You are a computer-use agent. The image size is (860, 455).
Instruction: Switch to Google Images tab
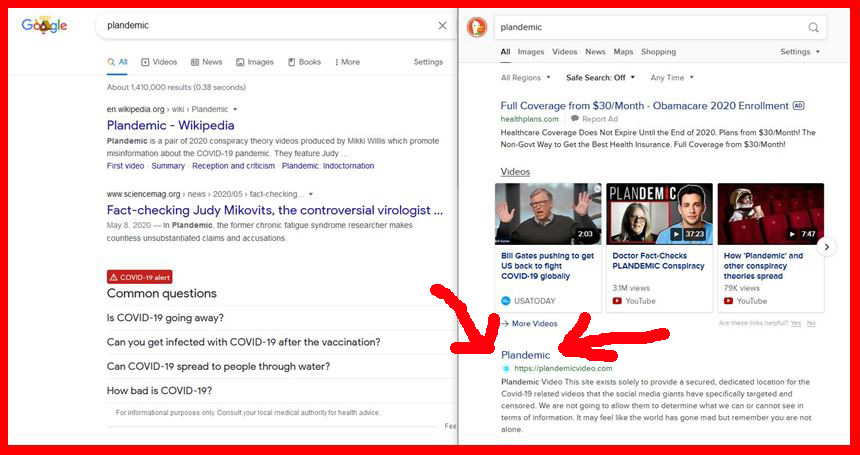255,62
